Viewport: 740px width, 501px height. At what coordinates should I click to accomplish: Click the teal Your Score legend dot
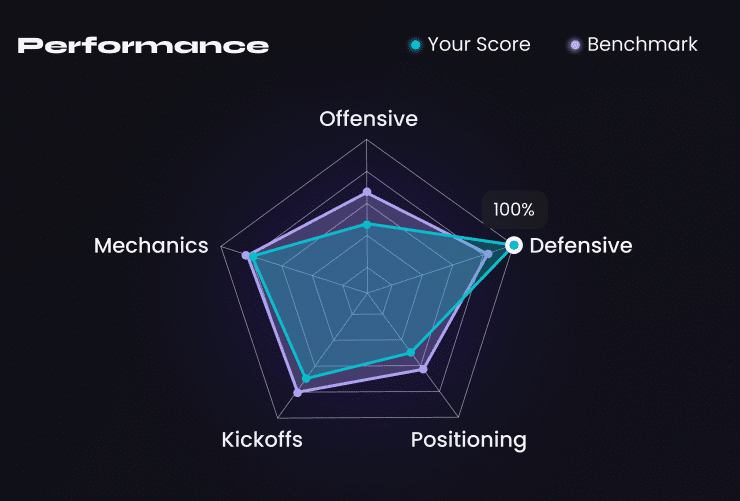pyautogui.click(x=415, y=45)
